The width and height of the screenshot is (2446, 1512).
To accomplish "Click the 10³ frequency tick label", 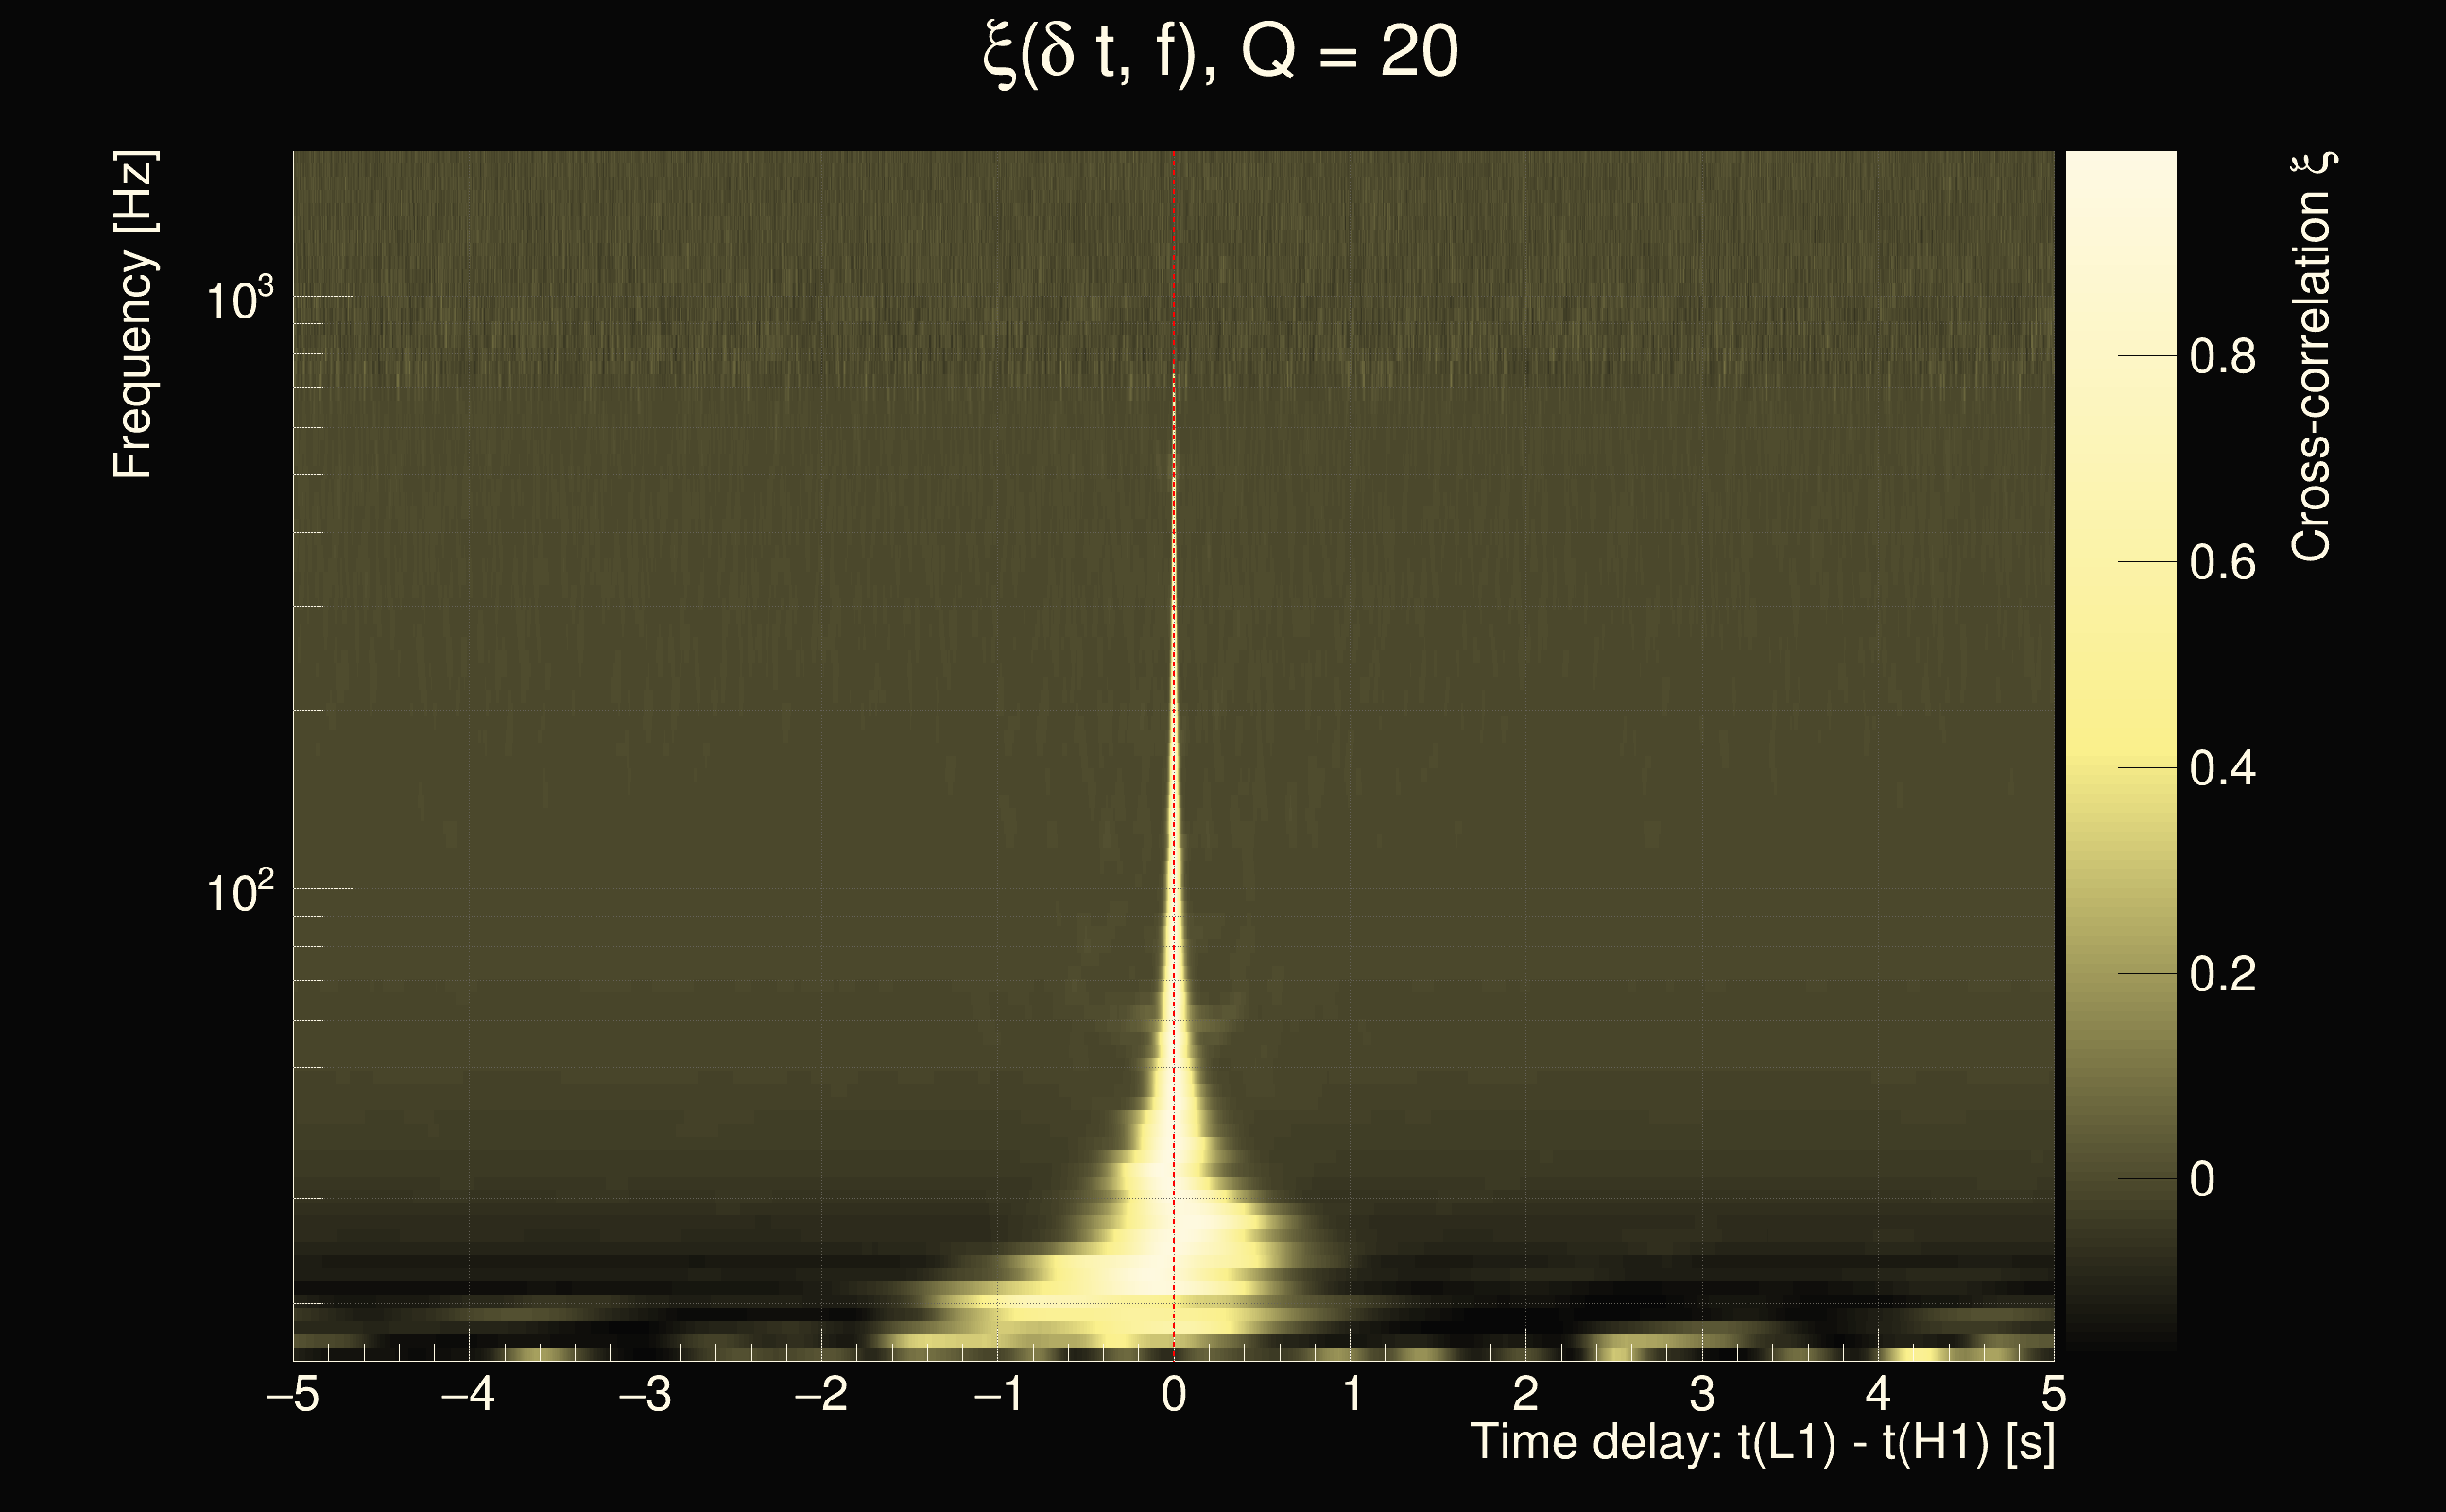I will [x=238, y=299].
